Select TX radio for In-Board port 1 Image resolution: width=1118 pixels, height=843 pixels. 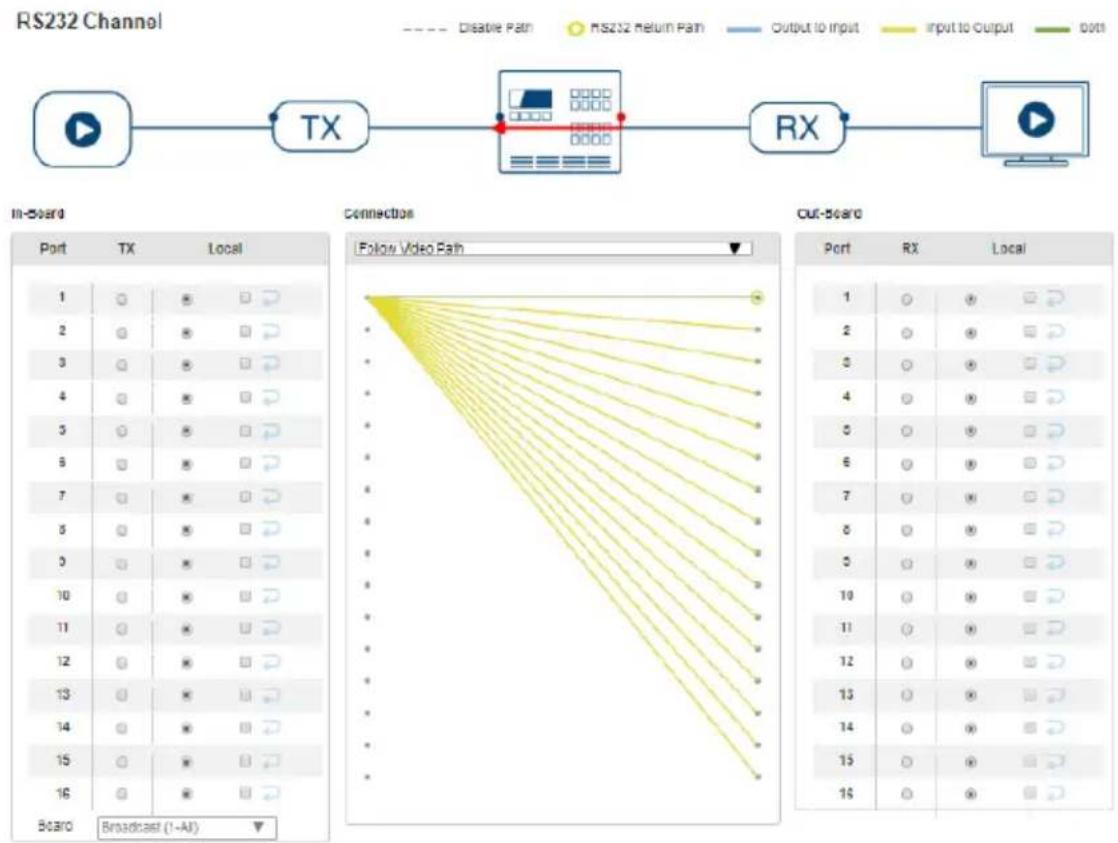(122, 300)
